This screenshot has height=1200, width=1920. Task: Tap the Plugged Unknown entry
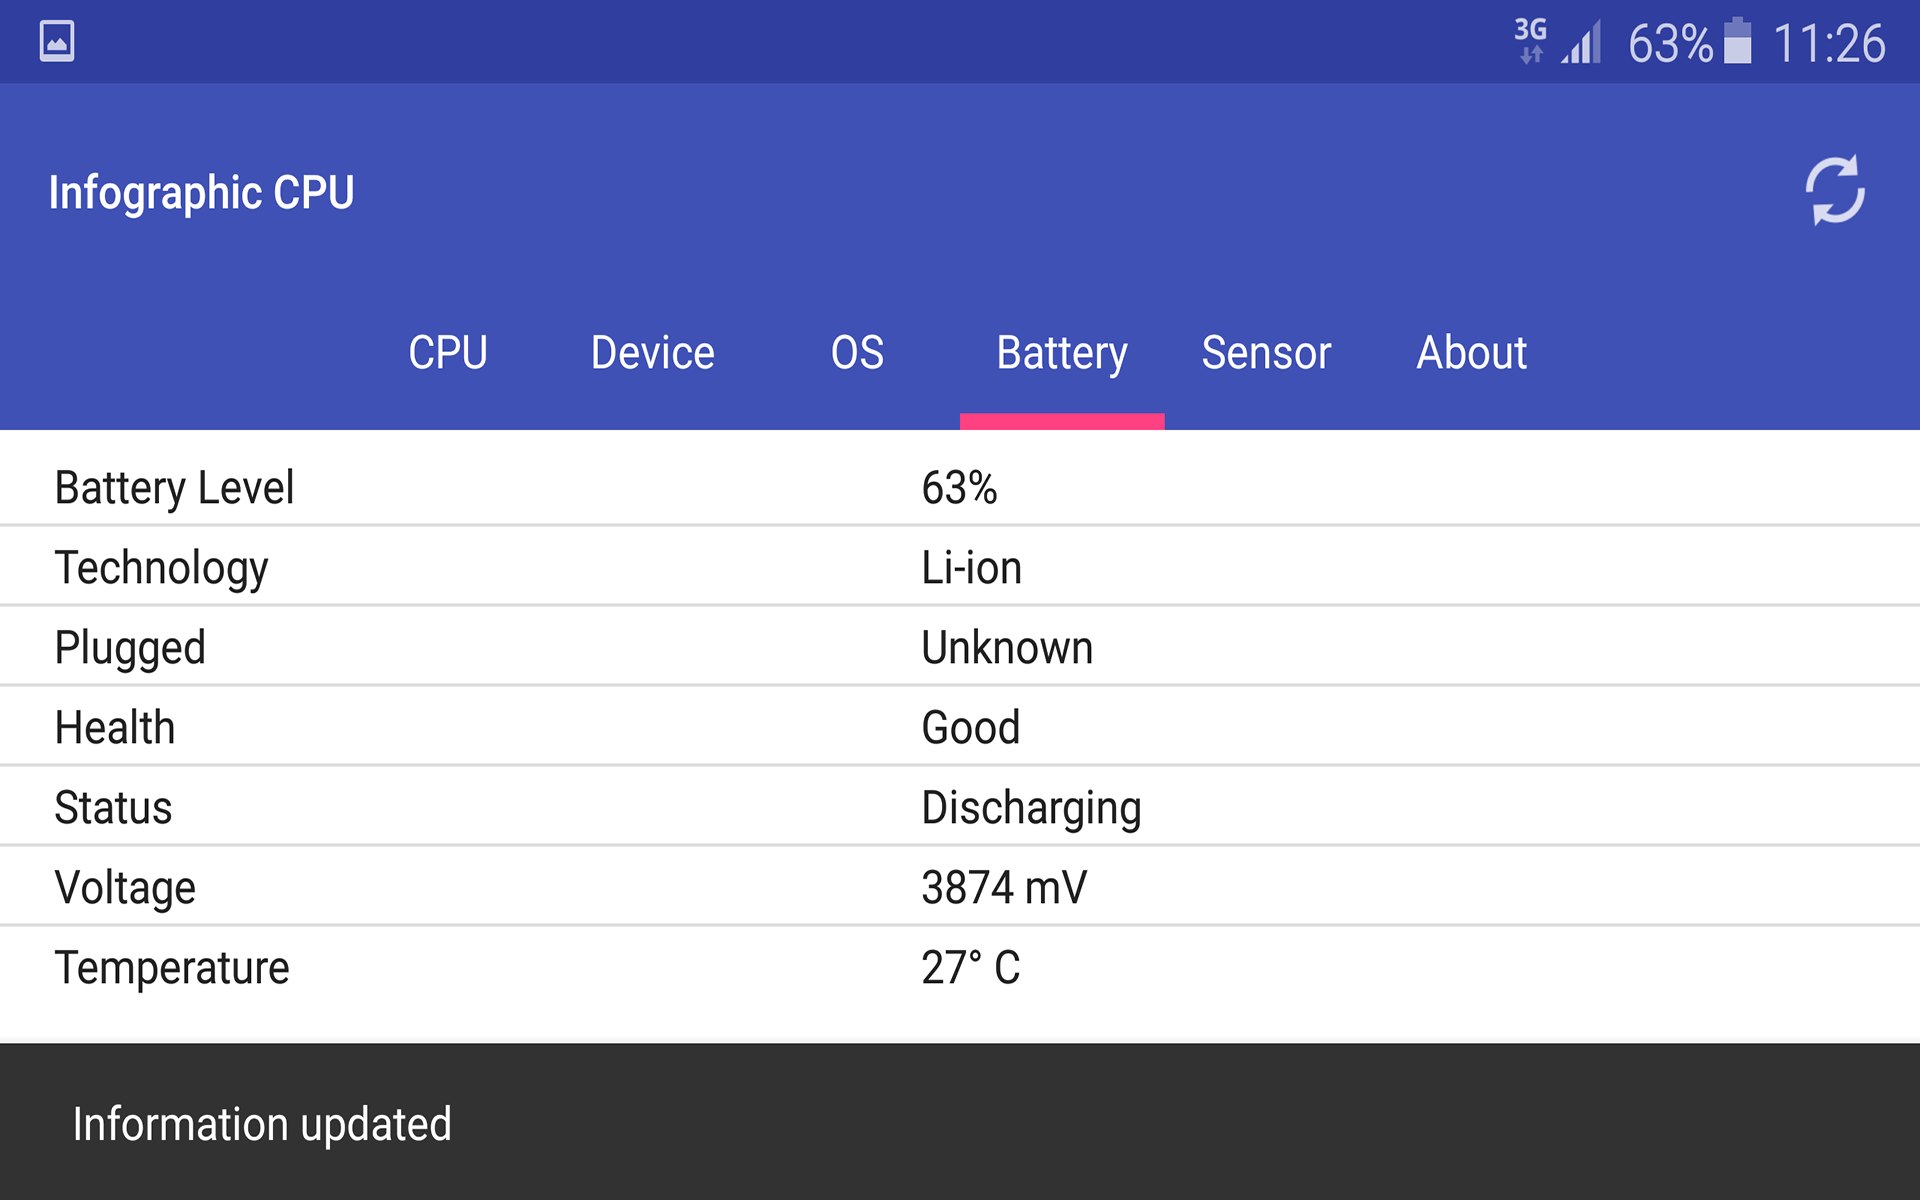click(960, 647)
